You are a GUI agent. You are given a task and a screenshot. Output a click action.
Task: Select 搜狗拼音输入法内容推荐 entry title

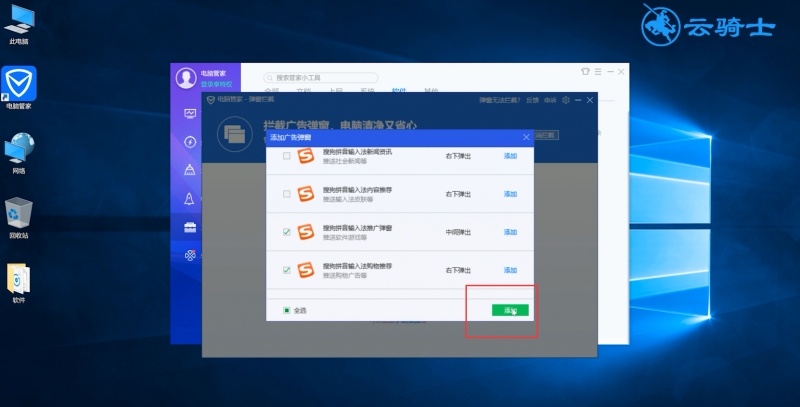point(357,190)
